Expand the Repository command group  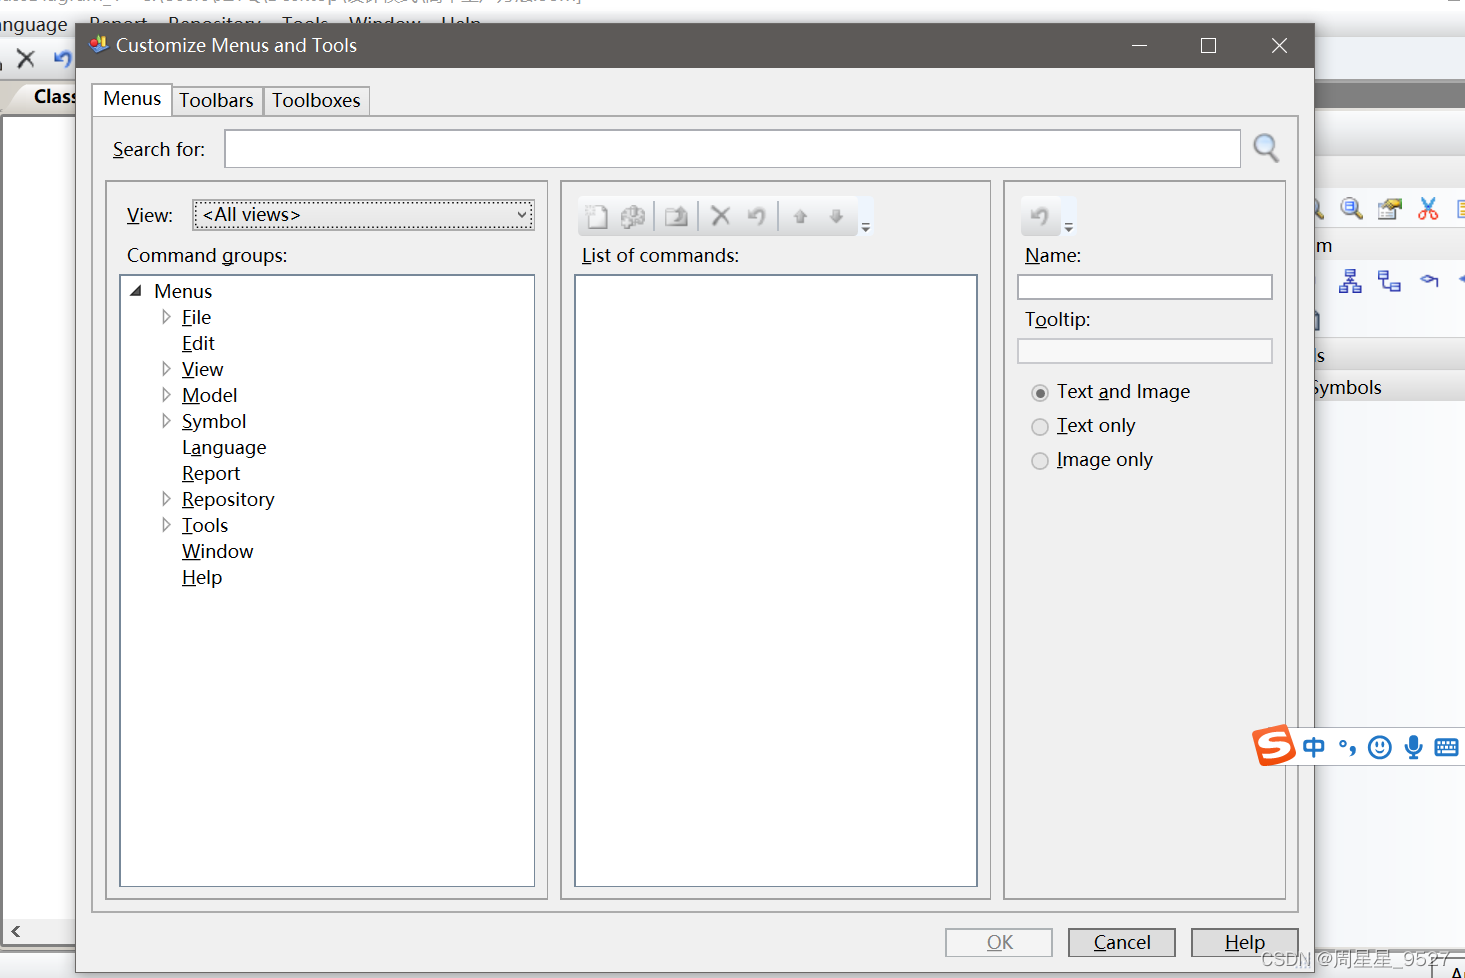click(166, 497)
